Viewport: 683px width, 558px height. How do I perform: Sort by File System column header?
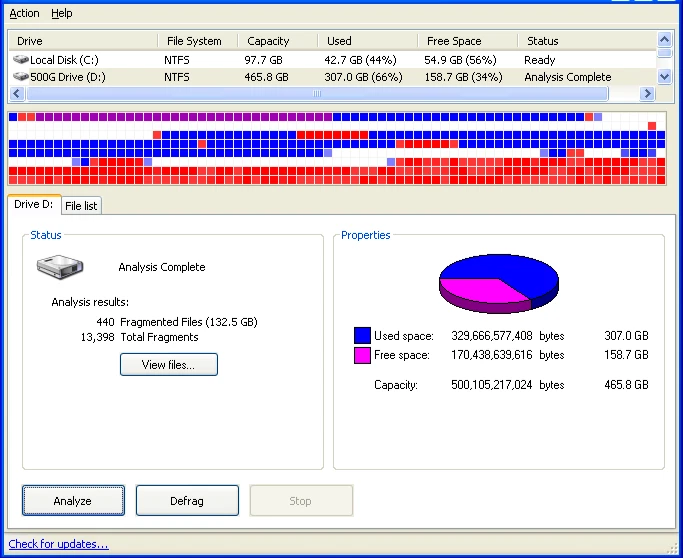[x=197, y=41]
